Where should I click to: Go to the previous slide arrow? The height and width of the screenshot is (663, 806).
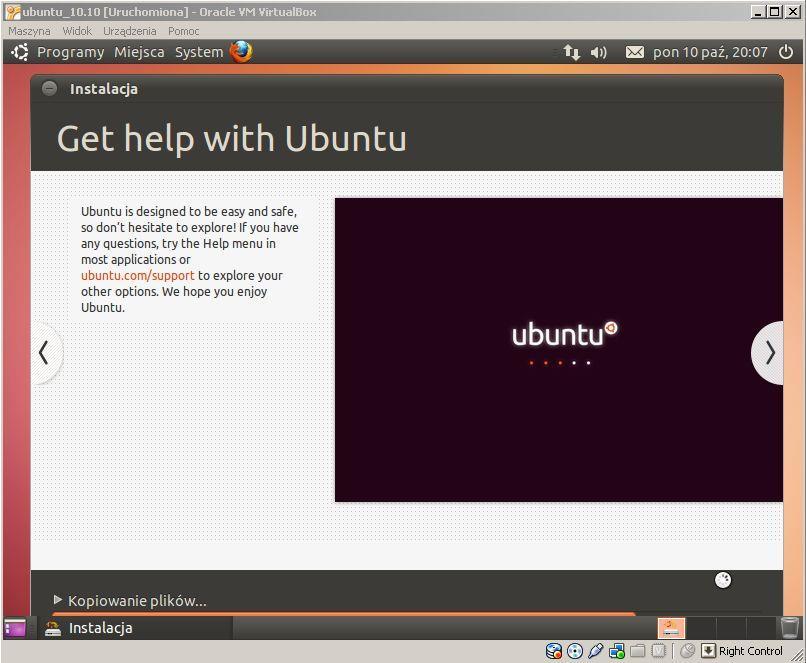click(45, 353)
